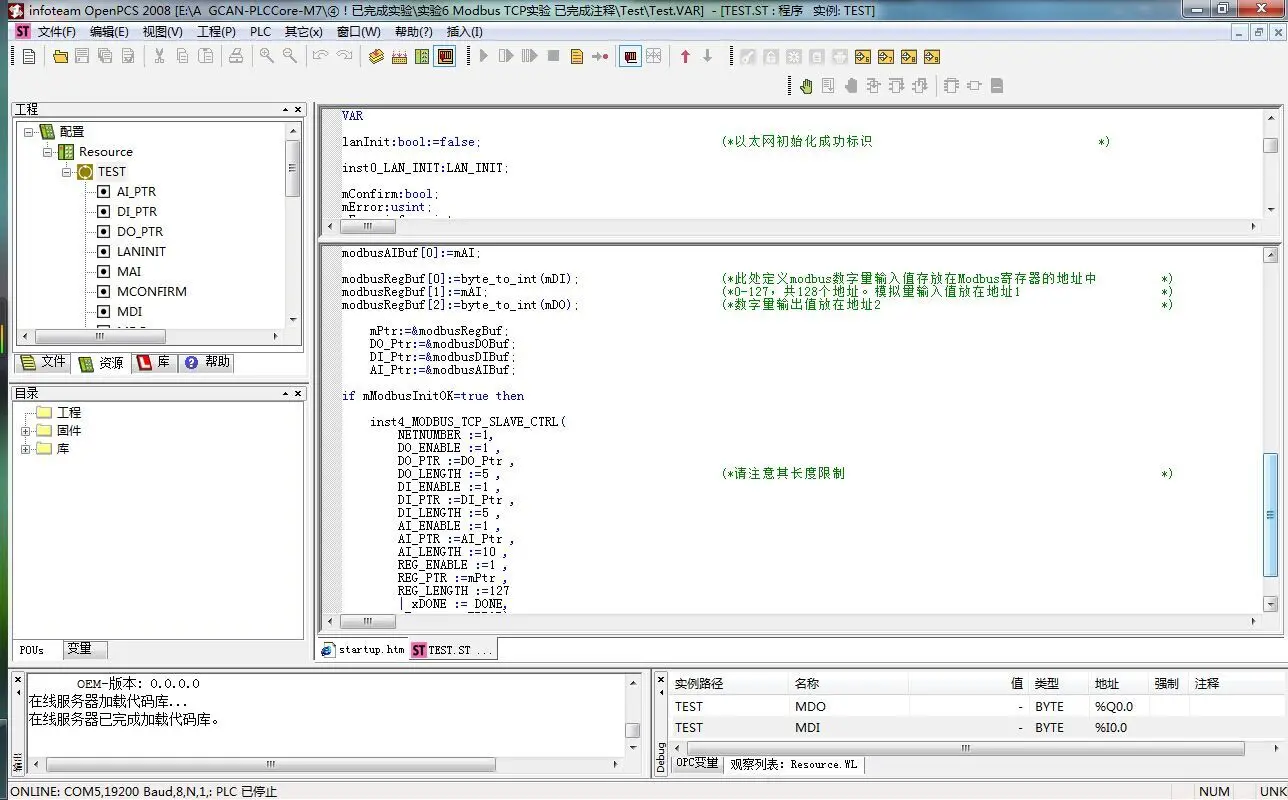Click the green hand breakpoint icon
The width and height of the screenshot is (1288, 800).
[806, 86]
